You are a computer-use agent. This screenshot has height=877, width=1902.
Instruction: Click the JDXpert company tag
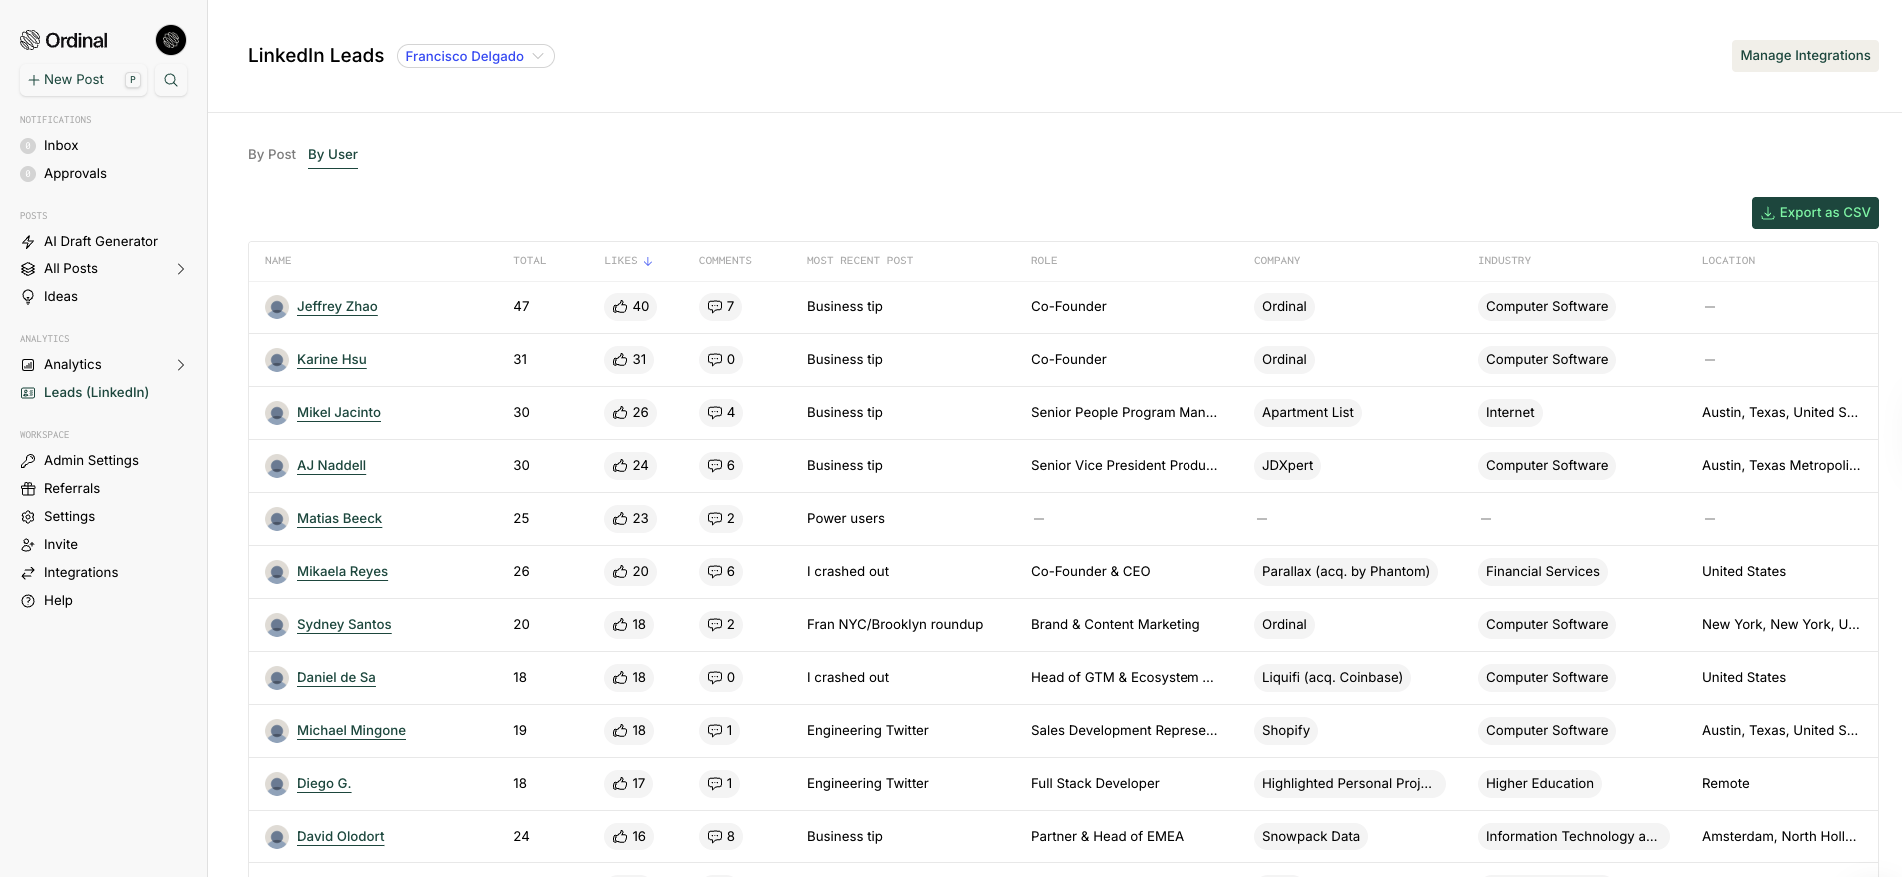coord(1287,466)
